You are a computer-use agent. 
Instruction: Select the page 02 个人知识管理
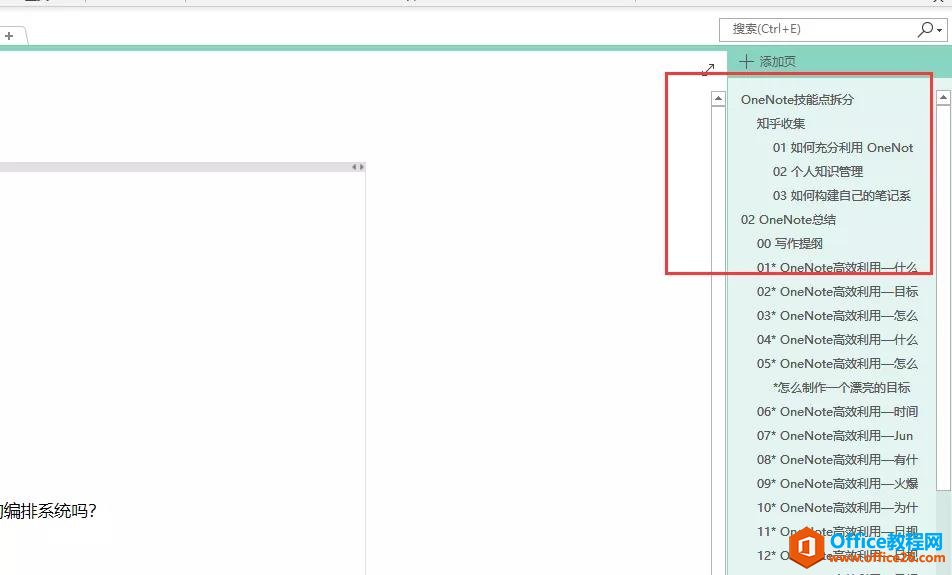pyautogui.click(x=818, y=172)
